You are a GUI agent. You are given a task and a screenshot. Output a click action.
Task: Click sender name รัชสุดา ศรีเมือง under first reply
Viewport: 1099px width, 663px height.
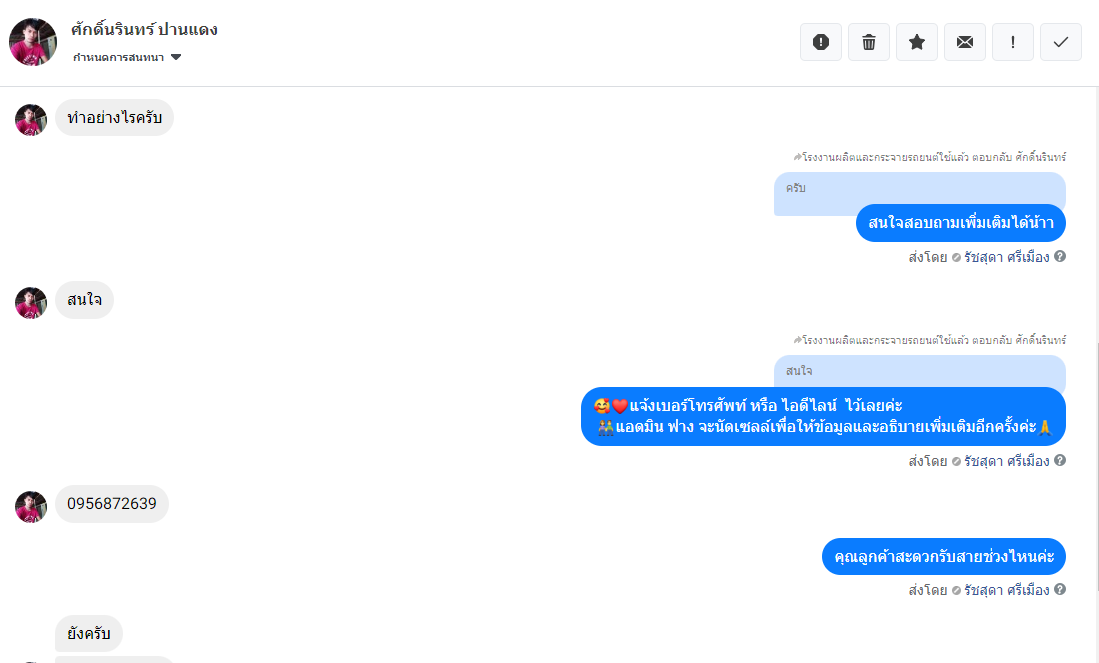pyautogui.click(x=1006, y=257)
